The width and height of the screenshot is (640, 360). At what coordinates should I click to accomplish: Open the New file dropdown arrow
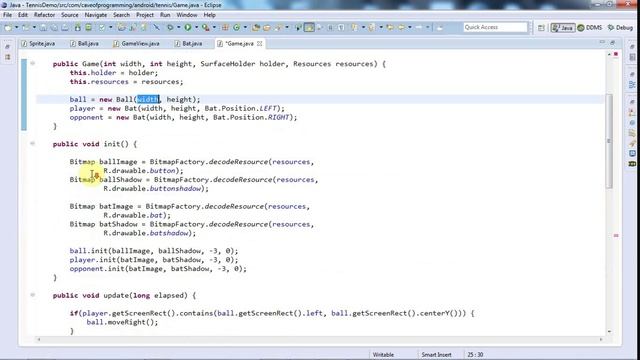[17, 28]
